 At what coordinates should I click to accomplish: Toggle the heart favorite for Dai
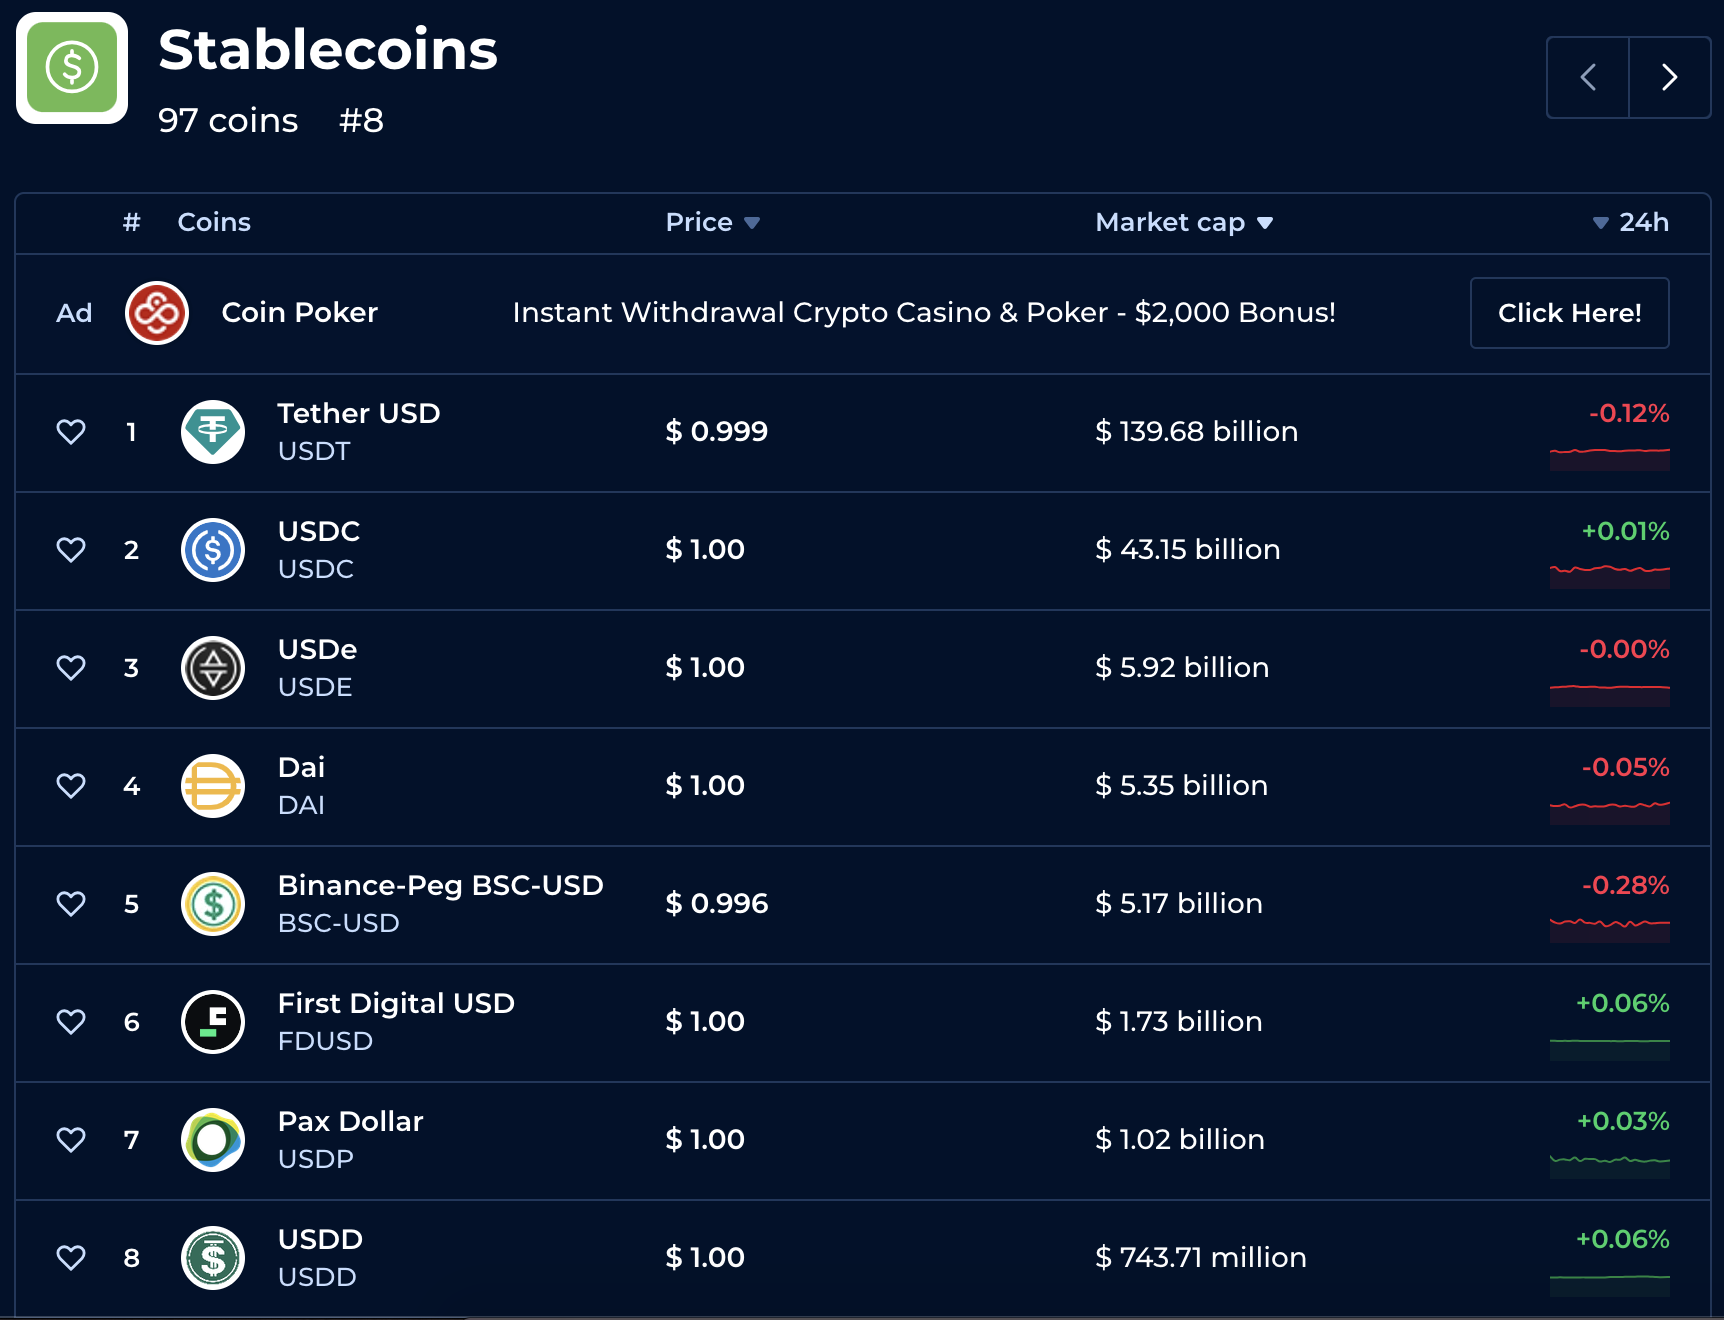[x=71, y=786]
